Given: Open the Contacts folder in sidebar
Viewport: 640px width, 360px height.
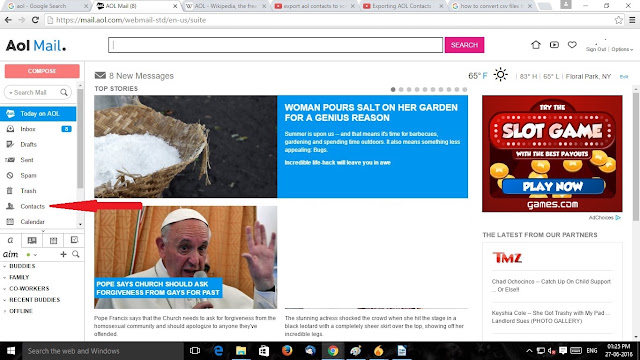Looking at the screenshot, I should click(x=32, y=207).
